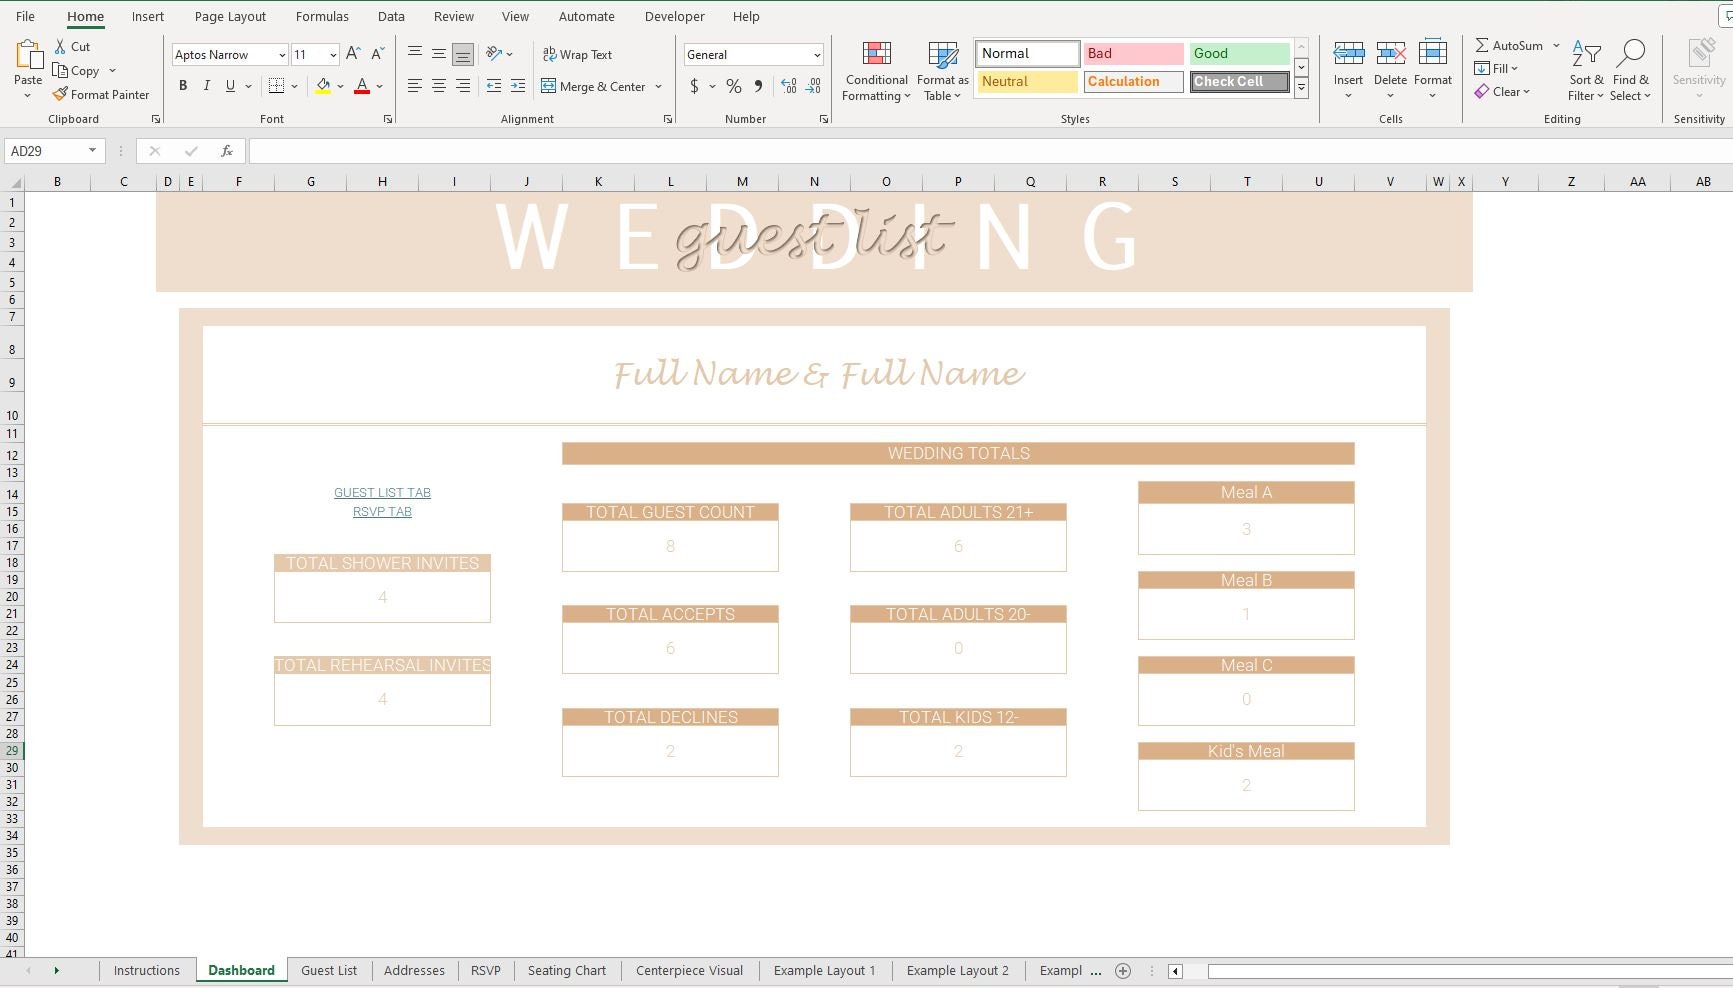Viewport: 1733px width, 988px height.
Task: Select the red Font Color swatch
Action: [x=362, y=87]
